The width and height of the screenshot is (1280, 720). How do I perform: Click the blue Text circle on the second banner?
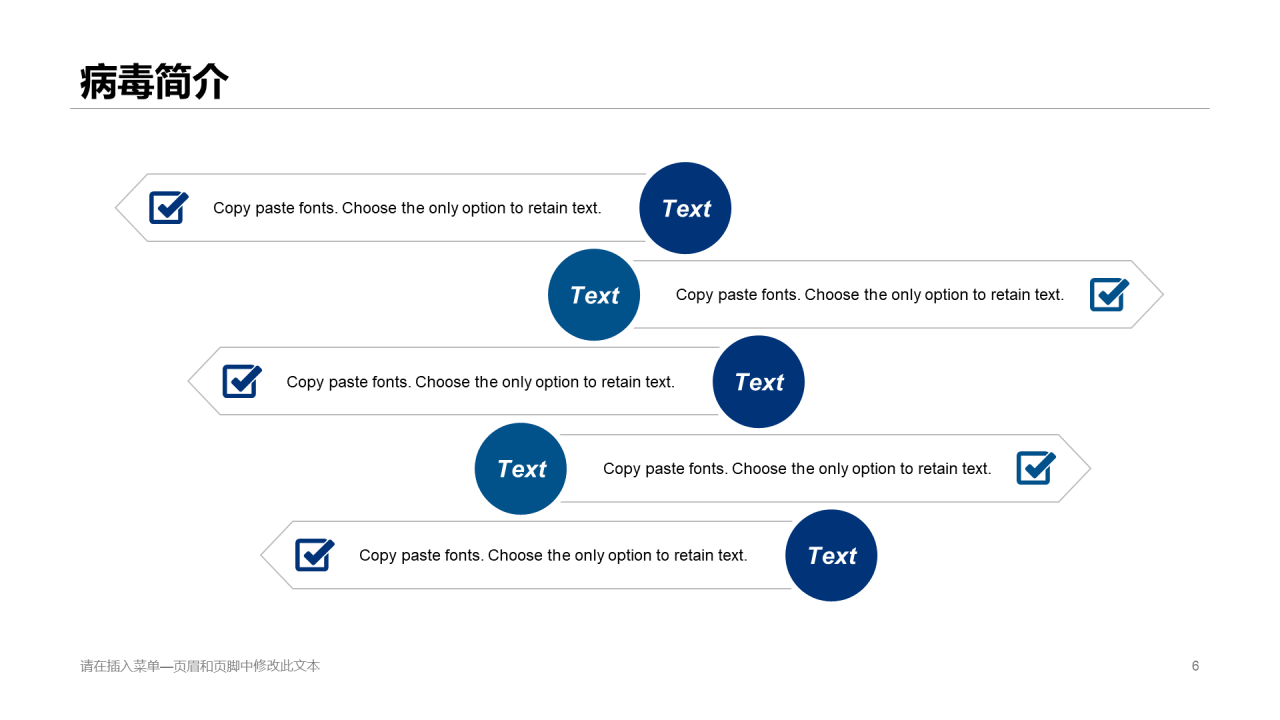coord(594,295)
